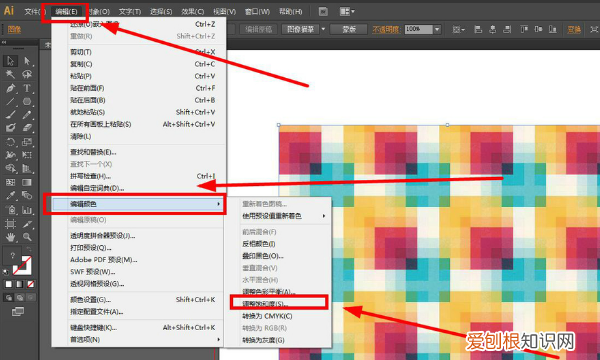The image size is (600, 360).
Task: Select the Direct Selection tool
Action: (27, 61)
